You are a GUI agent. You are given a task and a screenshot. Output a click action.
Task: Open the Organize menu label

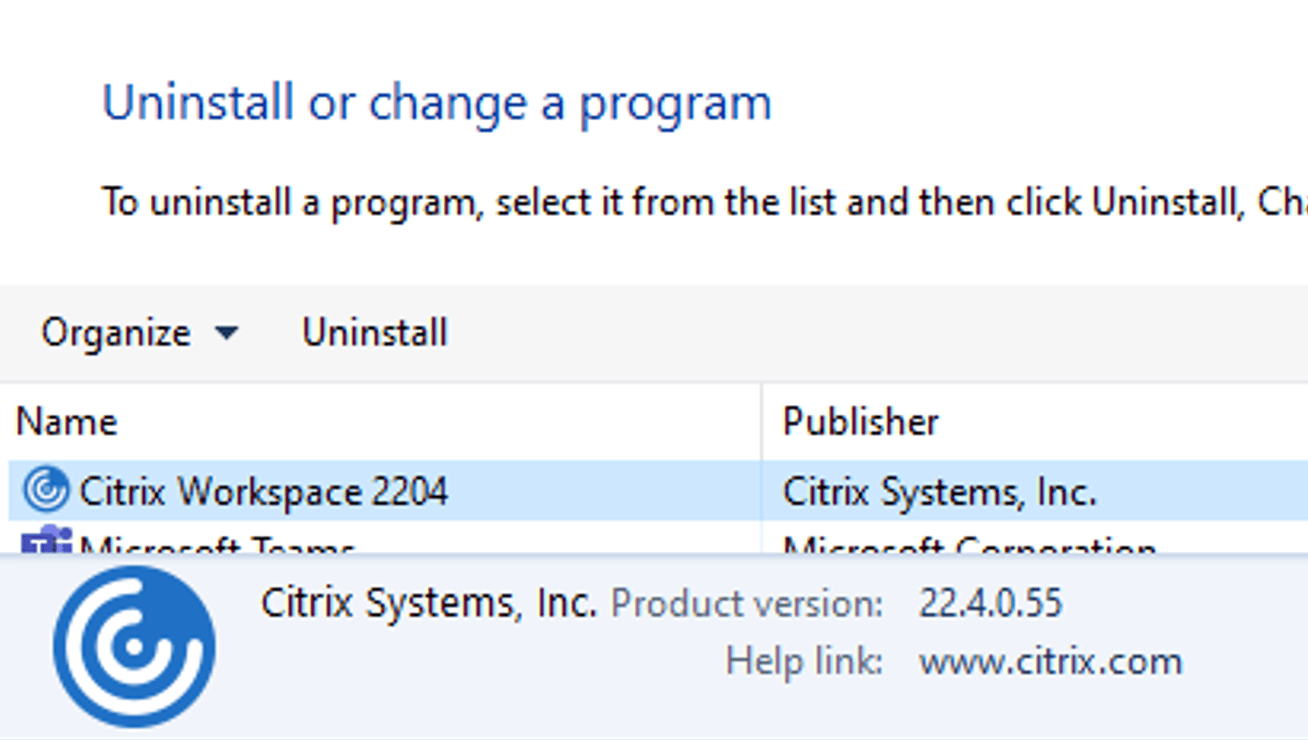pos(116,333)
